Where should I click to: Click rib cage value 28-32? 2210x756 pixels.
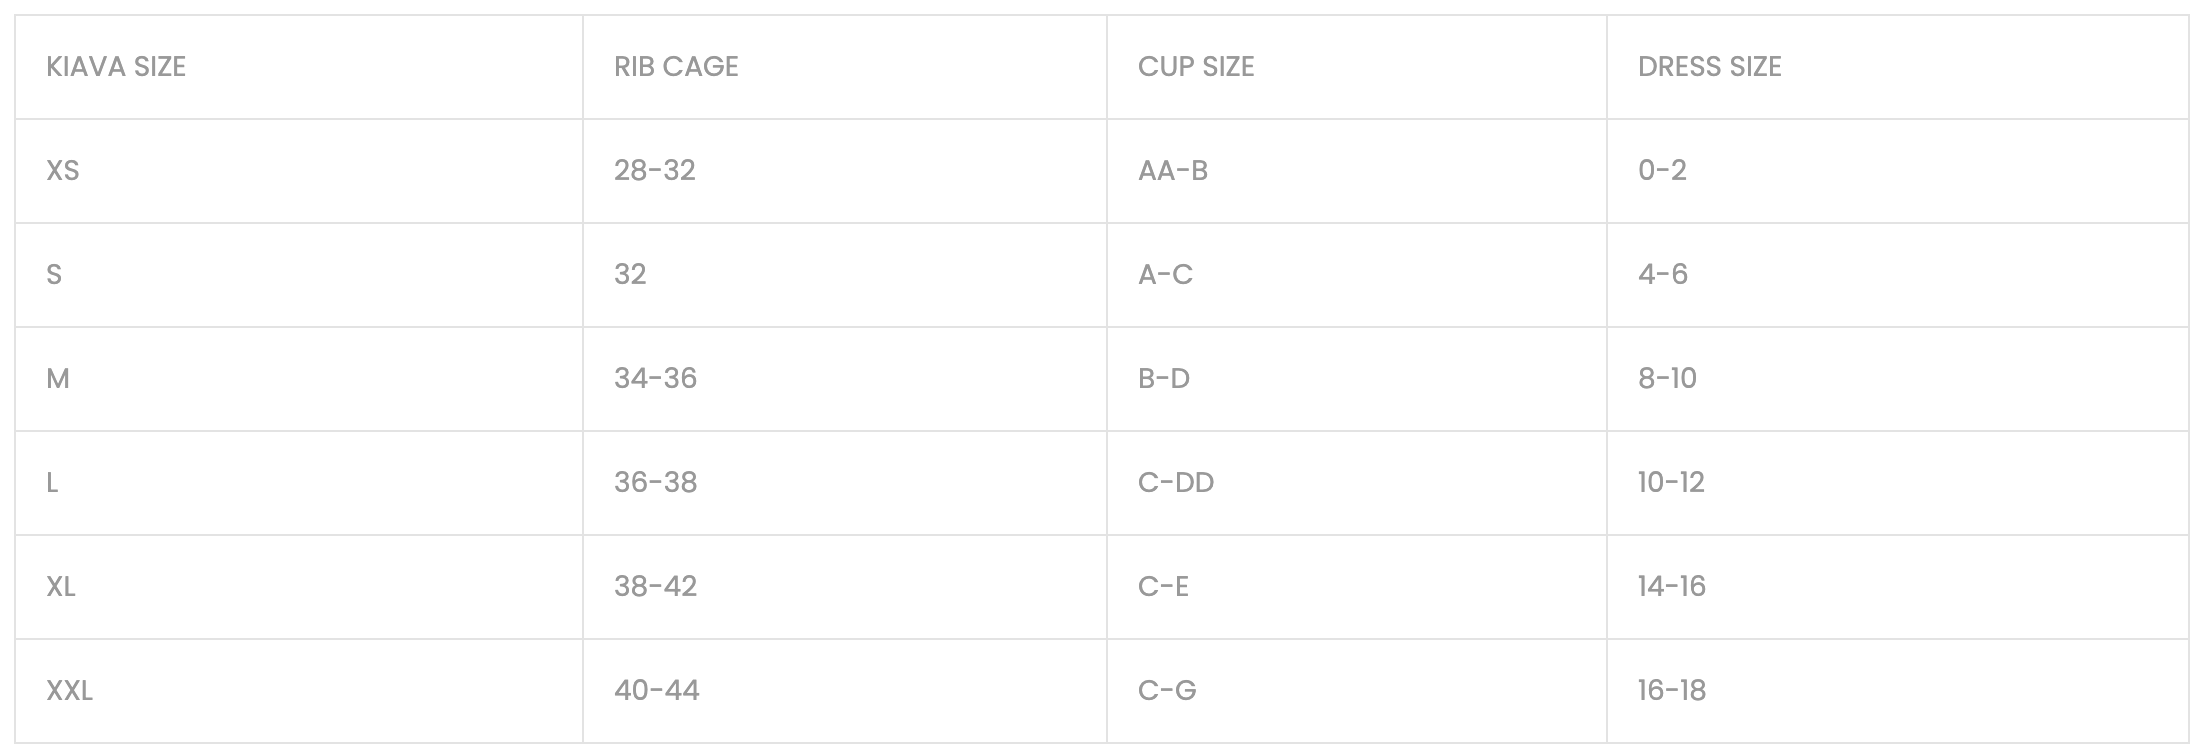tap(654, 171)
